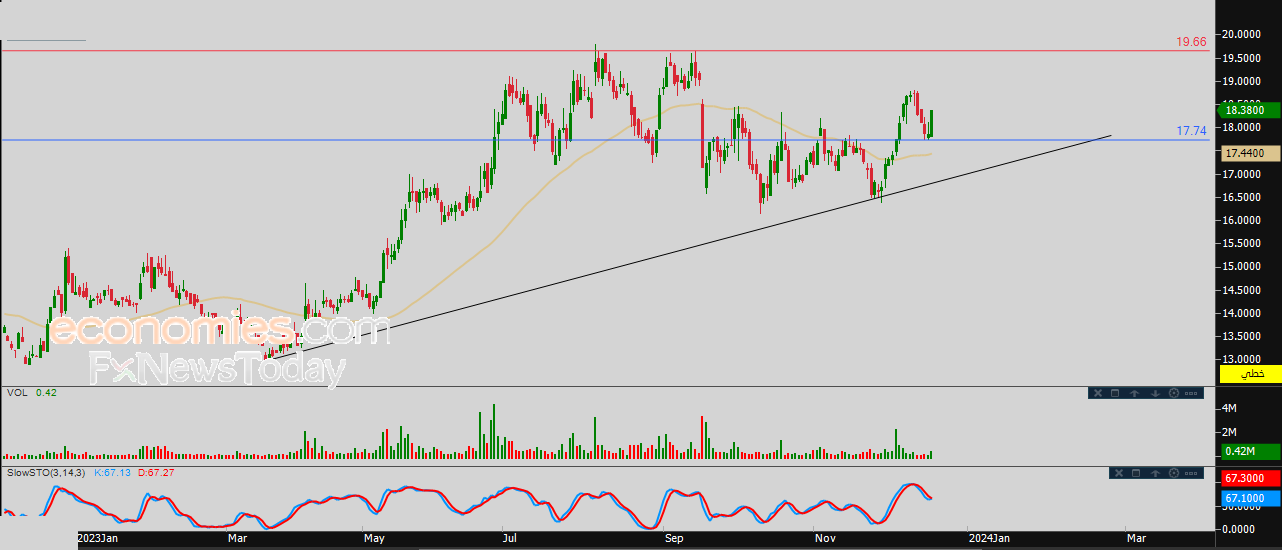This screenshot has height=550, width=1282.
Task: Click the 2023Jan date on time axis
Action: coord(98,538)
